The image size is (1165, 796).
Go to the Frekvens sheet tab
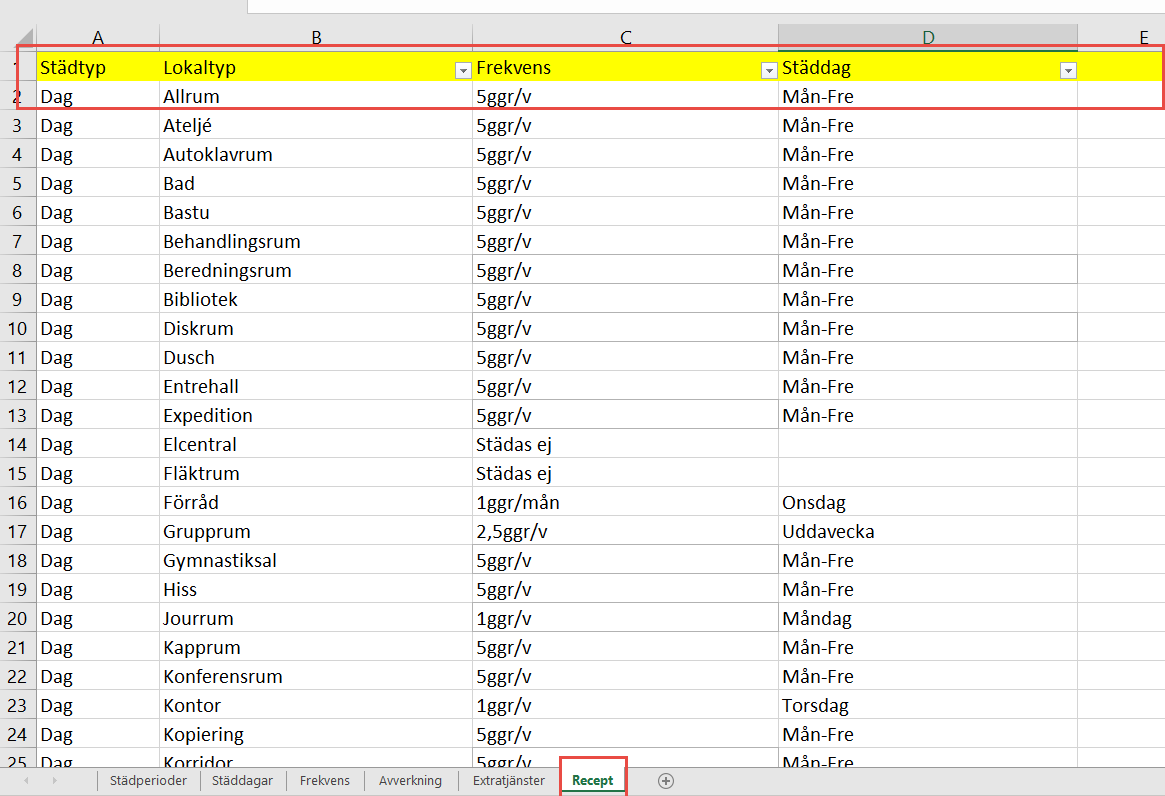pos(325,781)
